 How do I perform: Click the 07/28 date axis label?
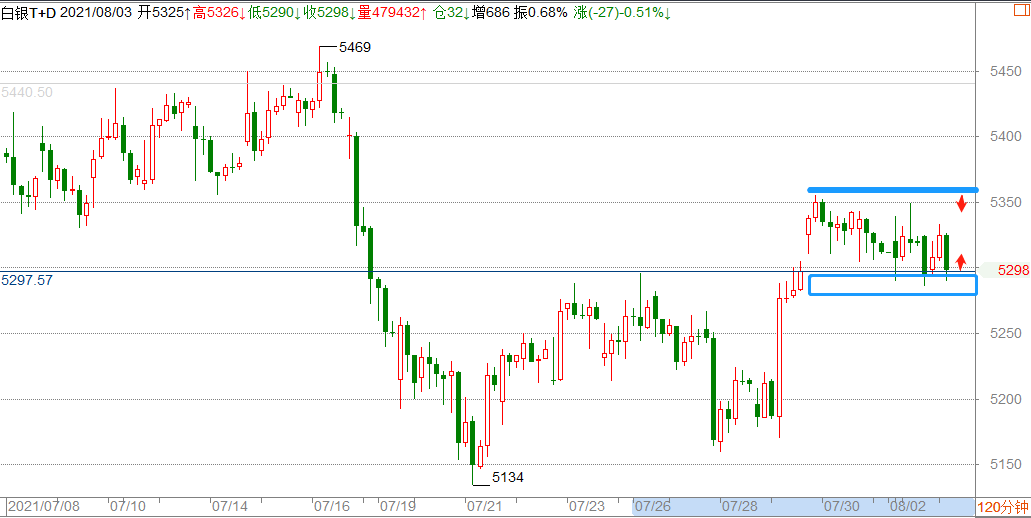pyautogui.click(x=739, y=507)
